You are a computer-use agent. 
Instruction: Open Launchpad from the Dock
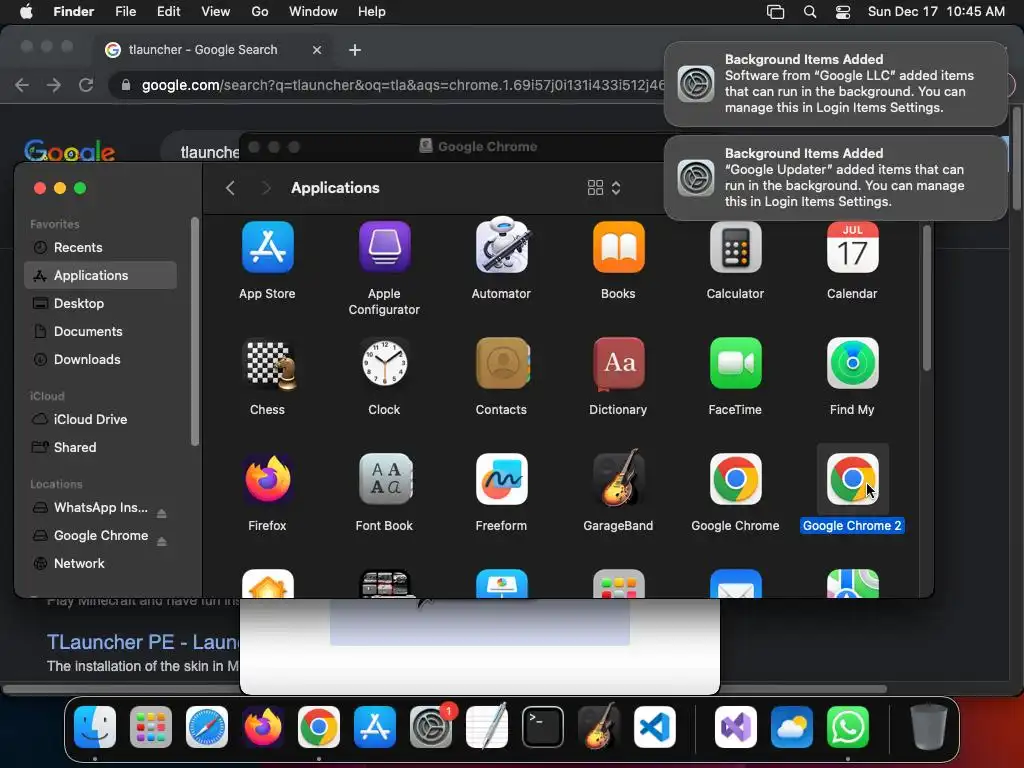[x=151, y=727]
